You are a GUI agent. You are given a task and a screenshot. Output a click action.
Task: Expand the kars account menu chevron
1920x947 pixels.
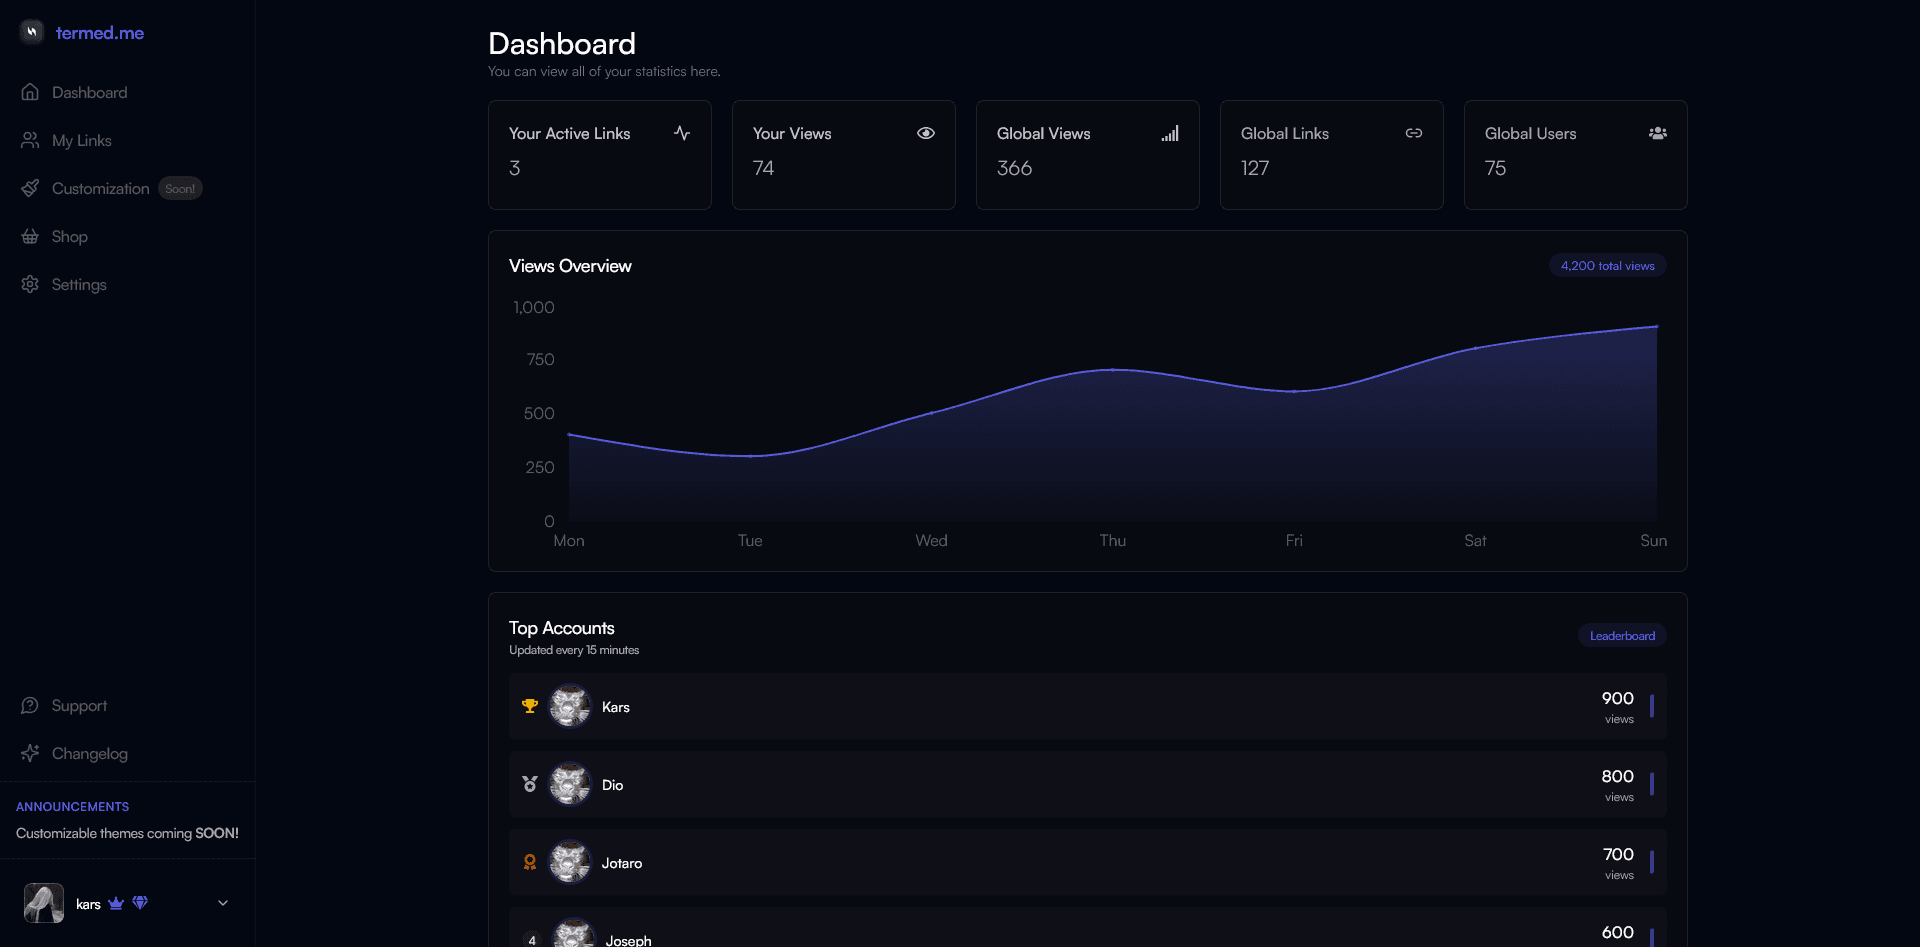pyautogui.click(x=223, y=903)
